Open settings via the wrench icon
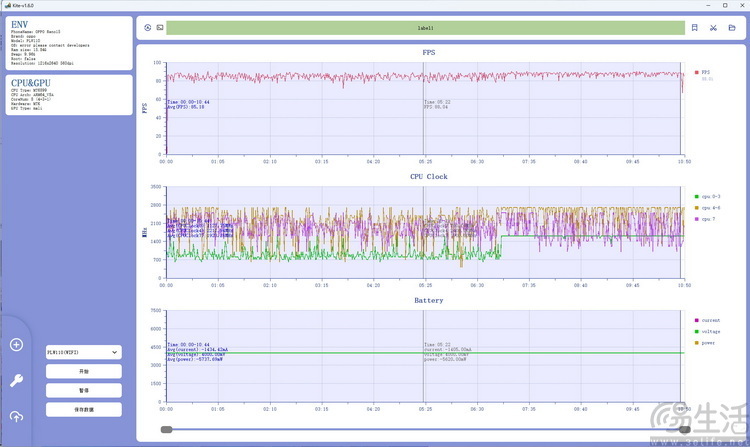The height and width of the screenshot is (447, 750). click(x=16, y=380)
